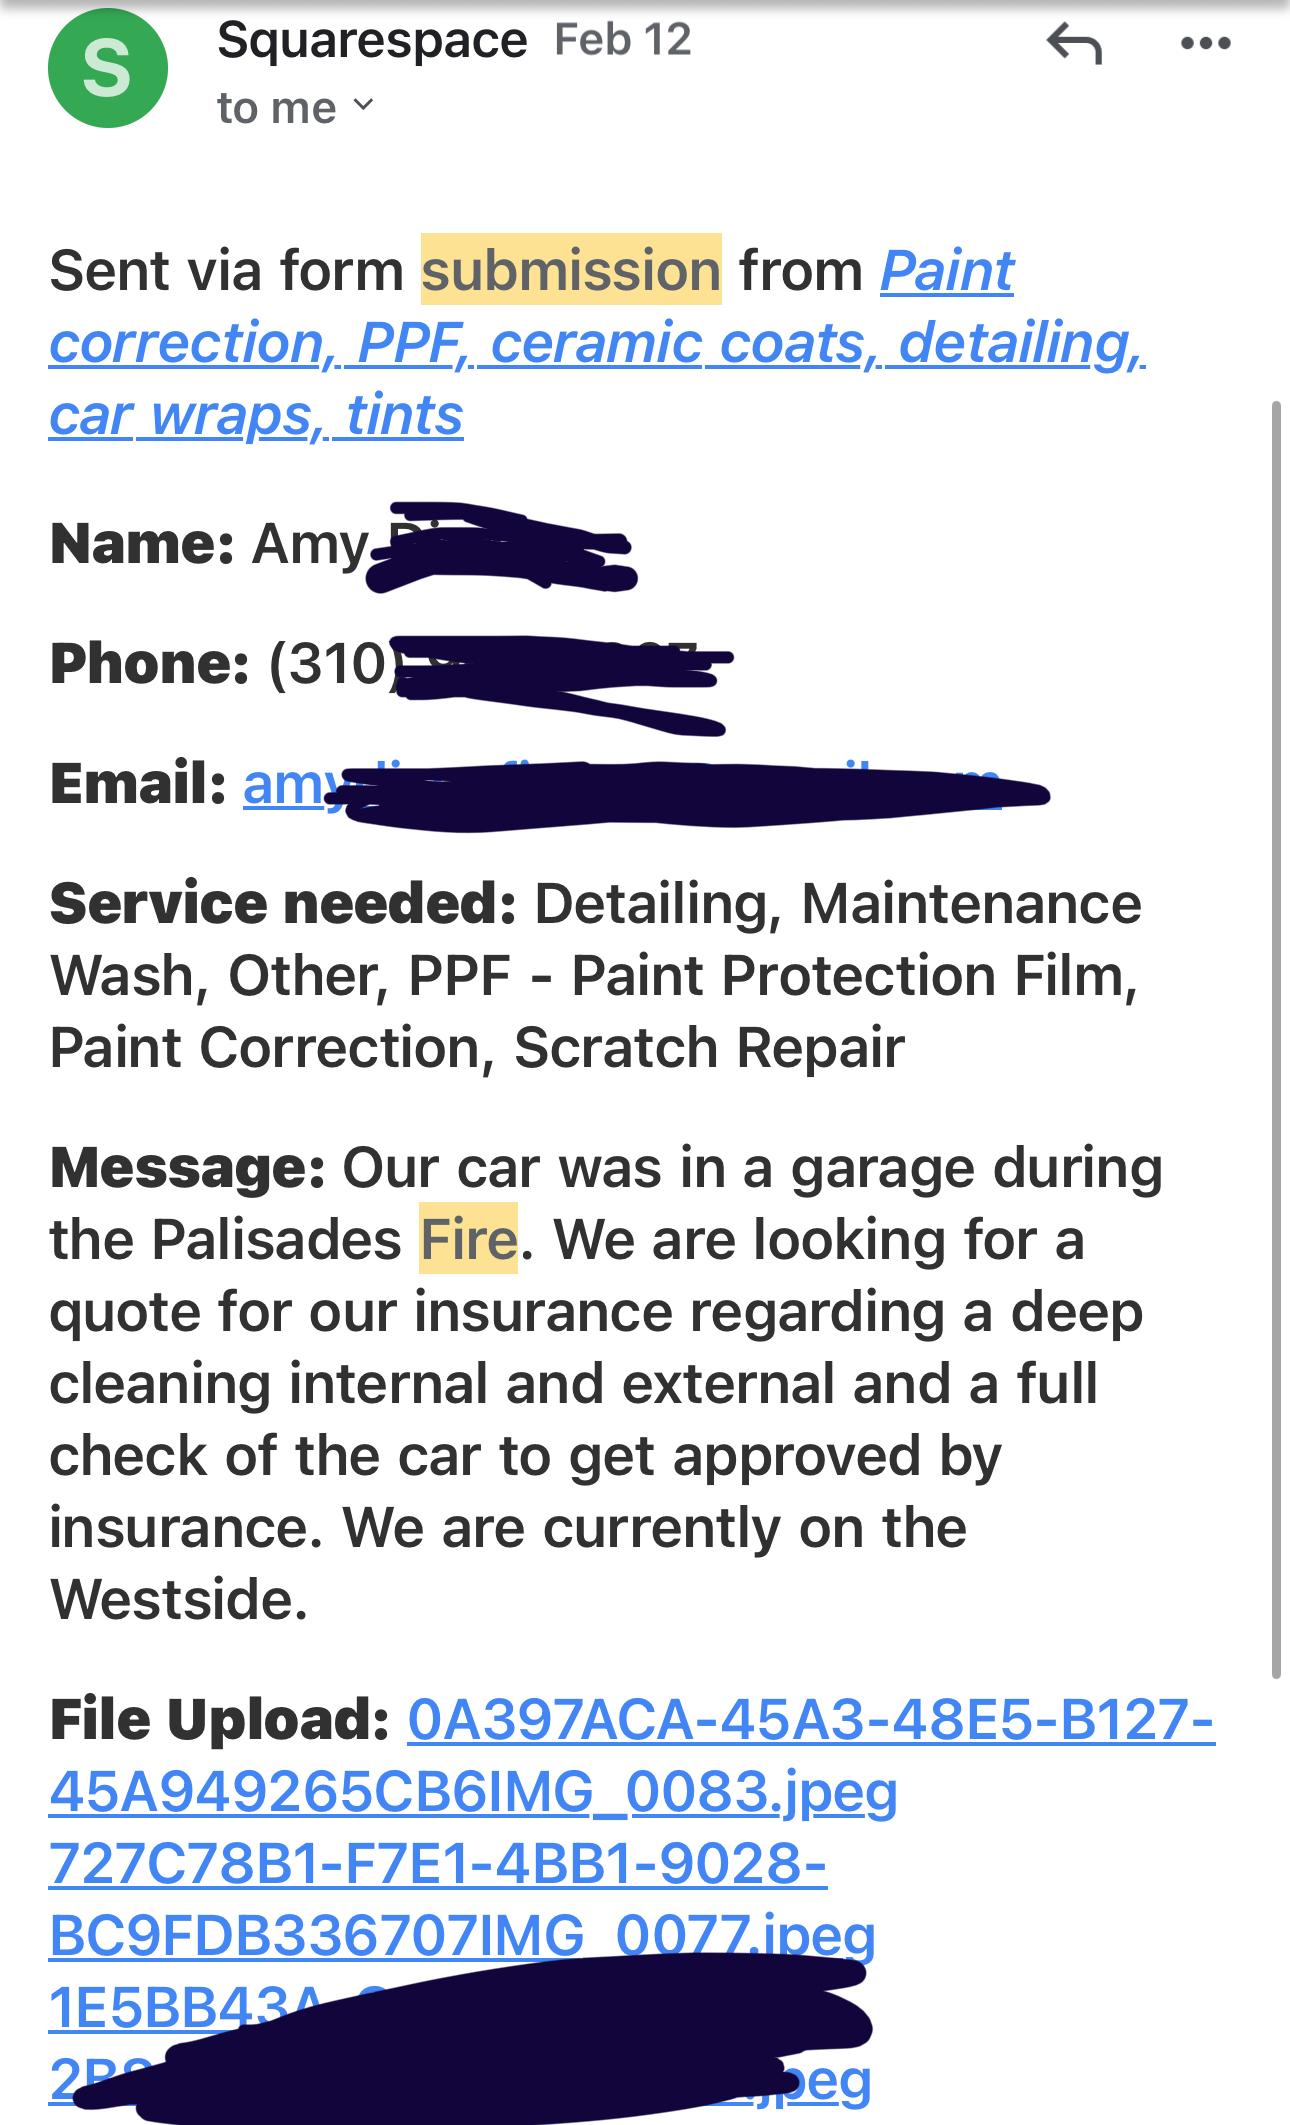Screen dimensions: 1290x2125
Task: Tap the bold "Name:" label
Action: (x=142, y=543)
